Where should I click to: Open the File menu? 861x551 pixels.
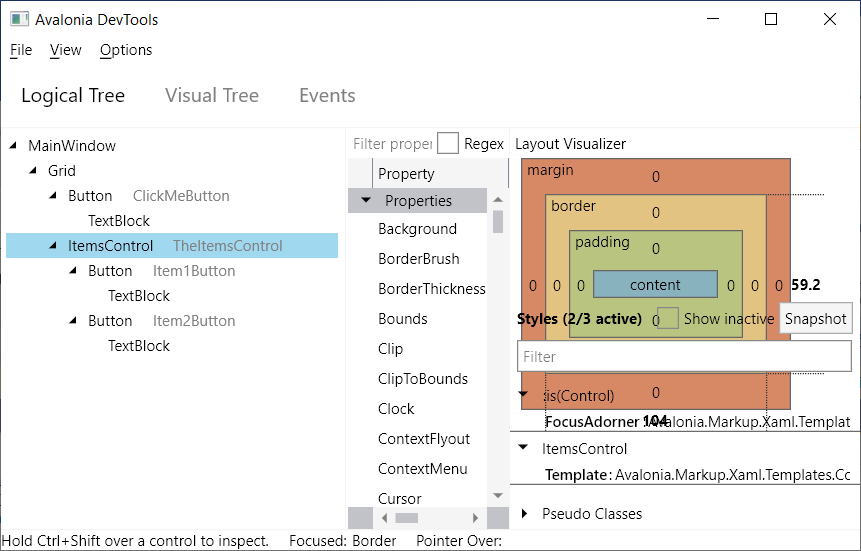tap(21, 50)
